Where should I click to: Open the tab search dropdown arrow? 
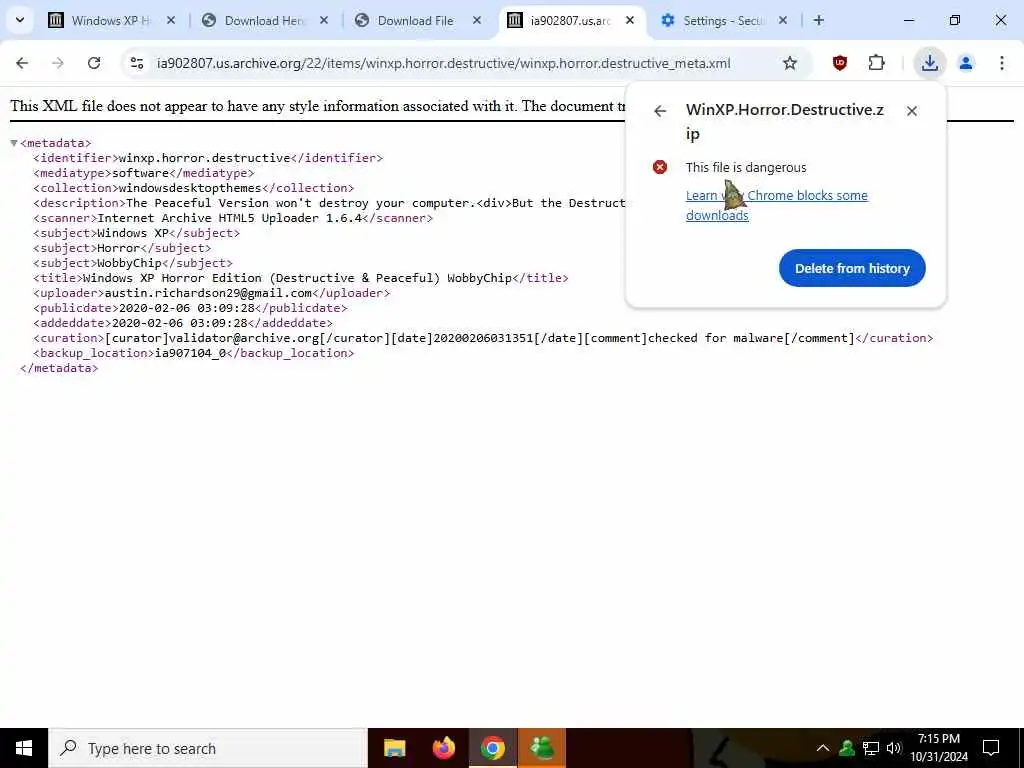[x=20, y=20]
